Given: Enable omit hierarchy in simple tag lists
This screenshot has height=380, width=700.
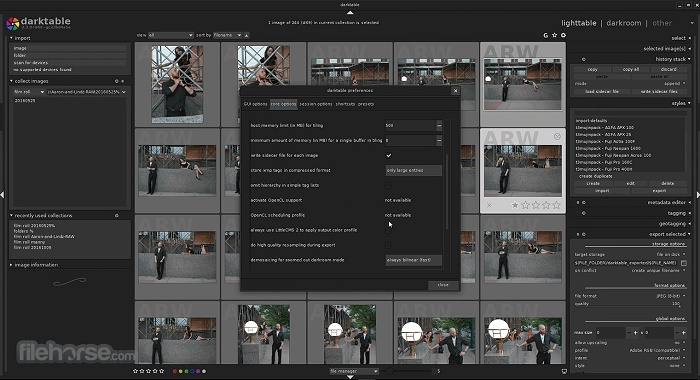Looking at the screenshot, I should (x=388, y=185).
